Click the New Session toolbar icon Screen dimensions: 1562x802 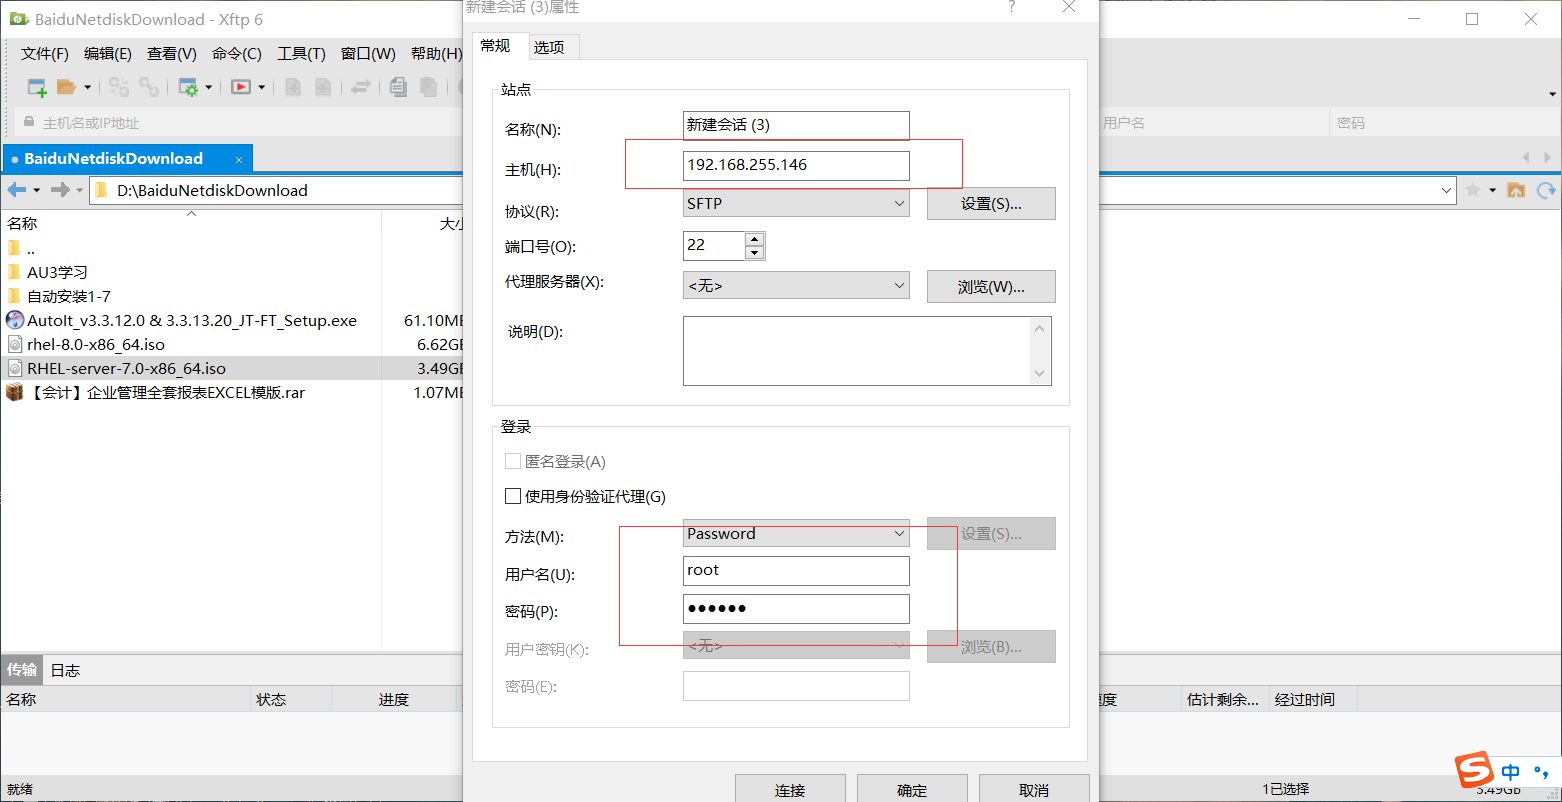click(37, 87)
